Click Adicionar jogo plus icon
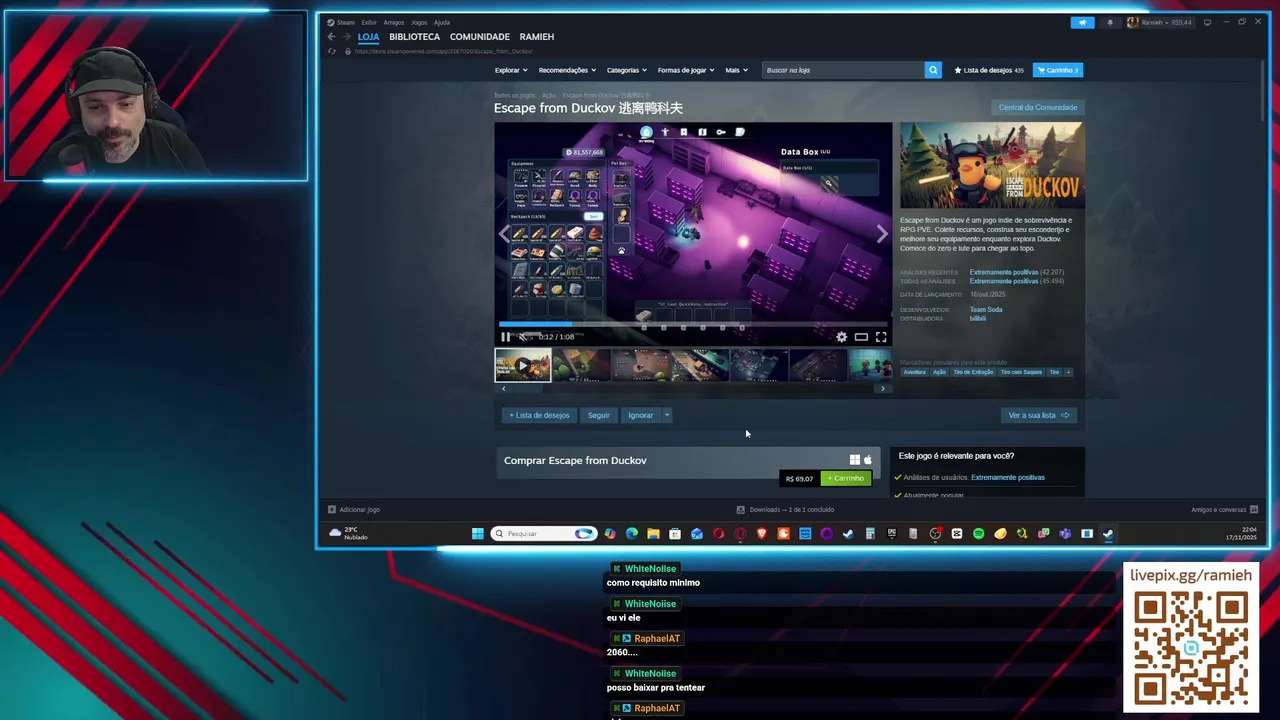Viewport: 1280px width, 720px height. 332,509
